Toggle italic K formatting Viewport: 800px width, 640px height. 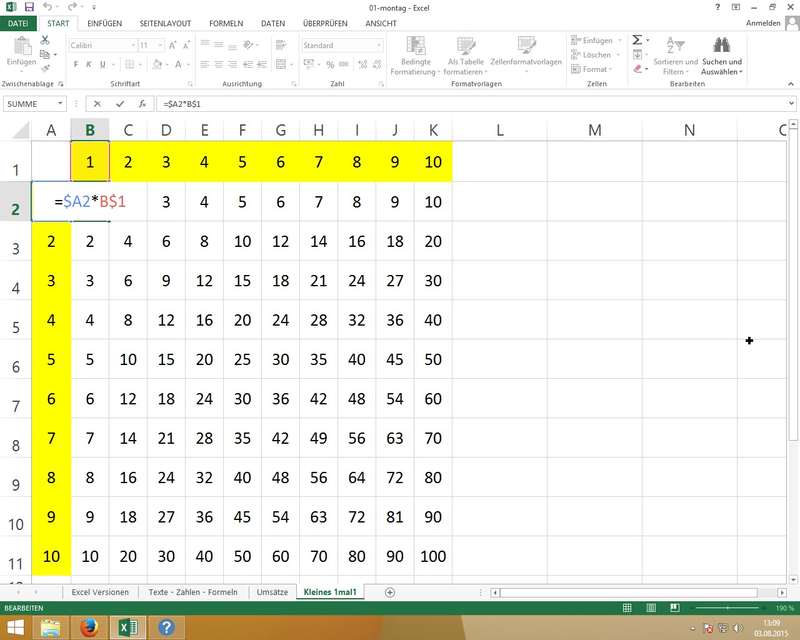[89, 64]
